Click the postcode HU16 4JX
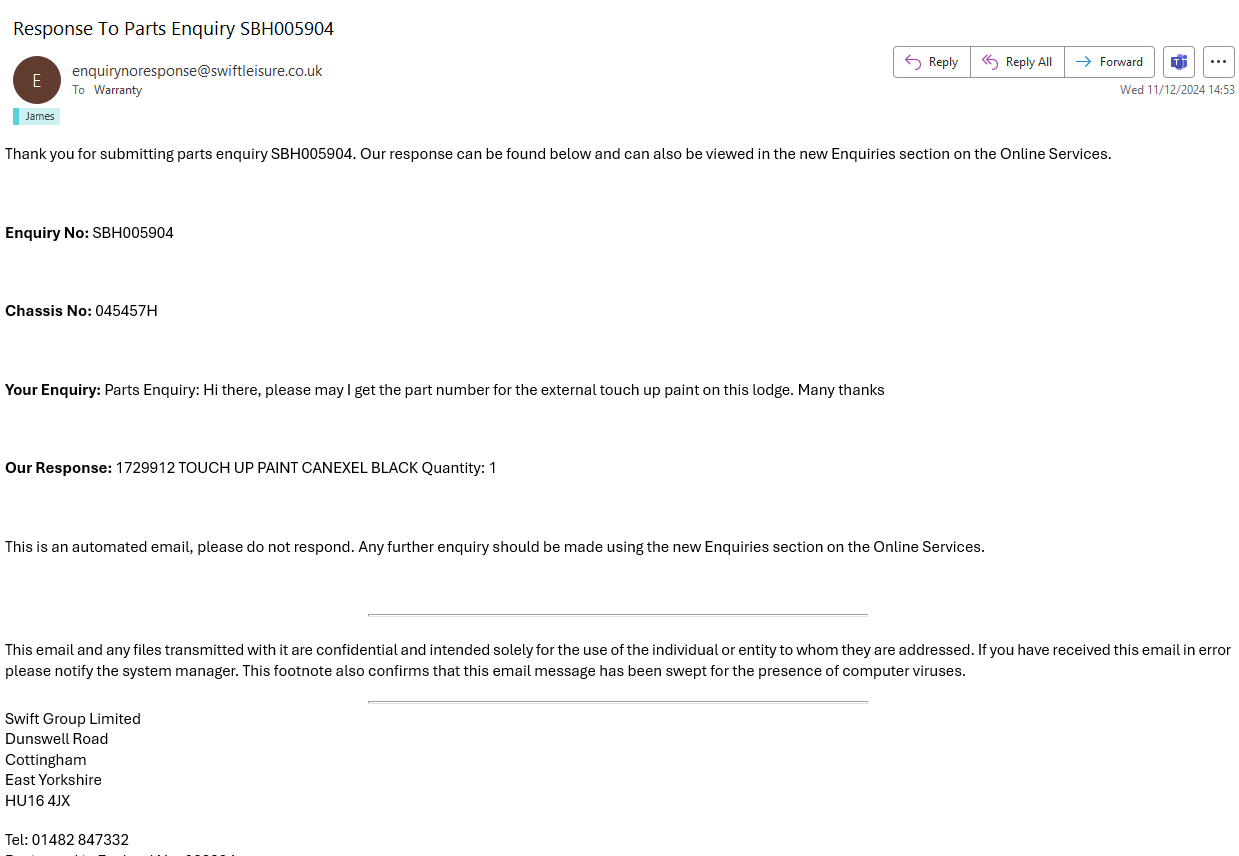 (x=38, y=801)
